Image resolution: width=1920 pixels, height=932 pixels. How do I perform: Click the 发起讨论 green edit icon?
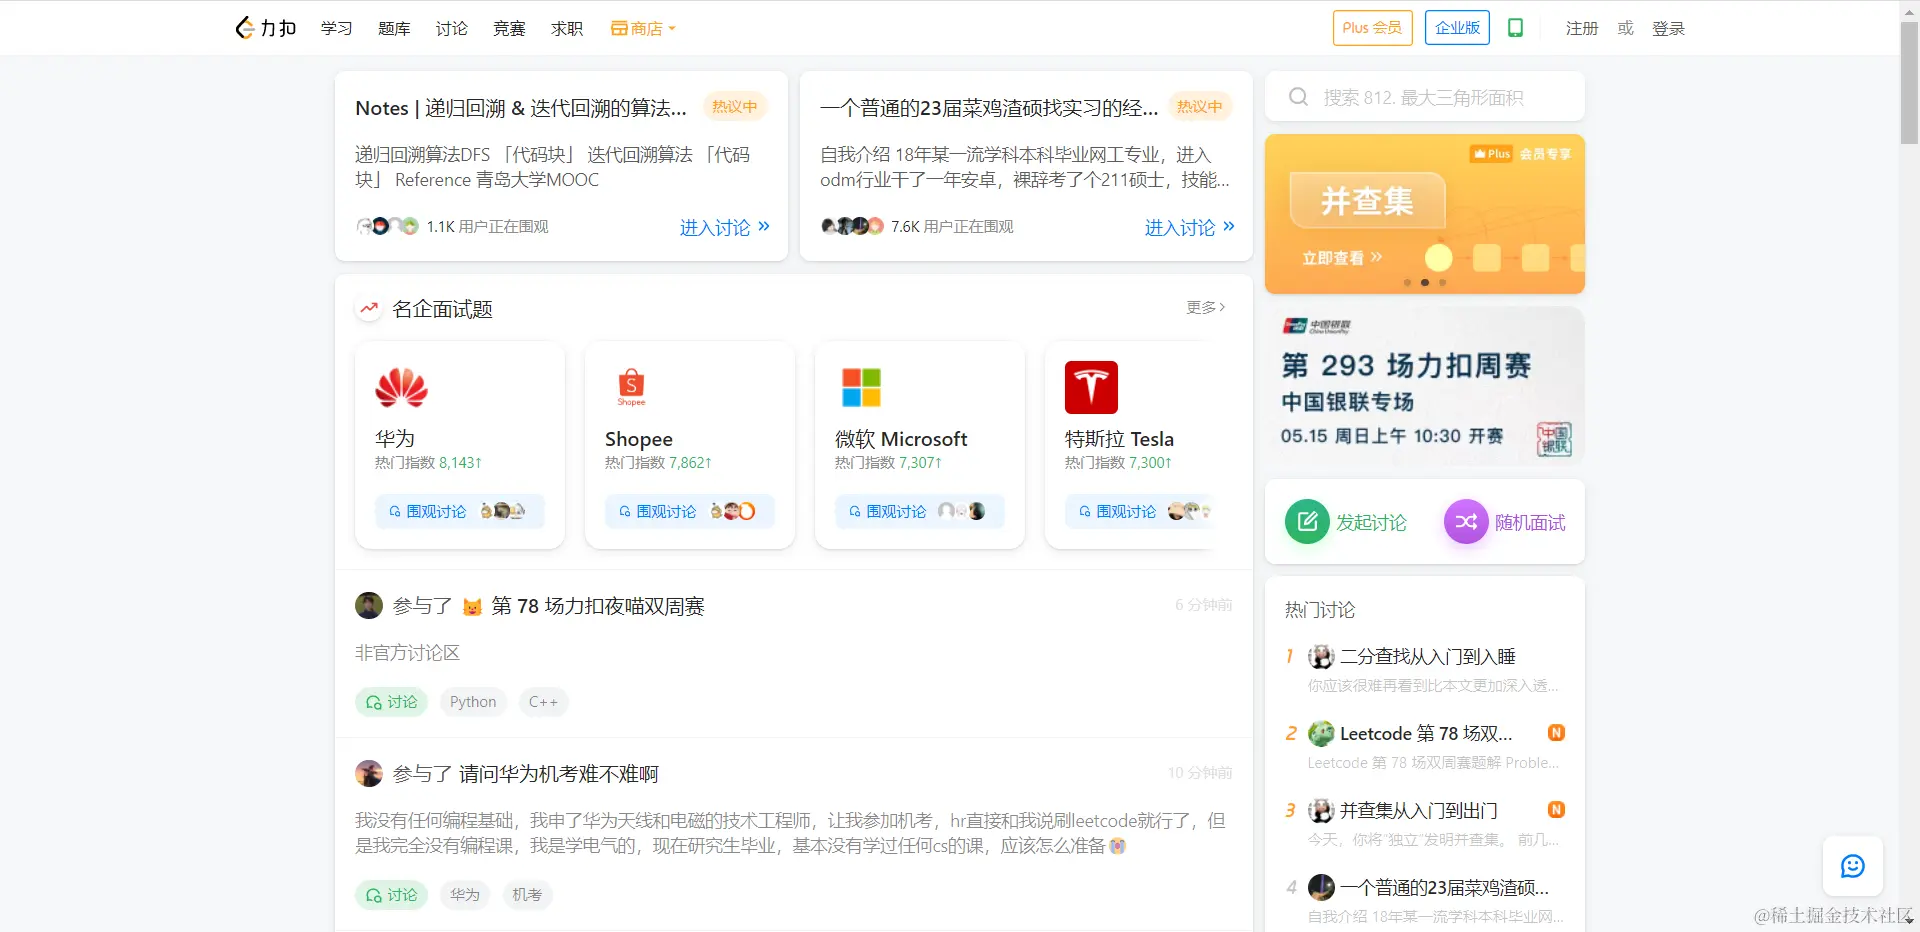[1307, 521]
